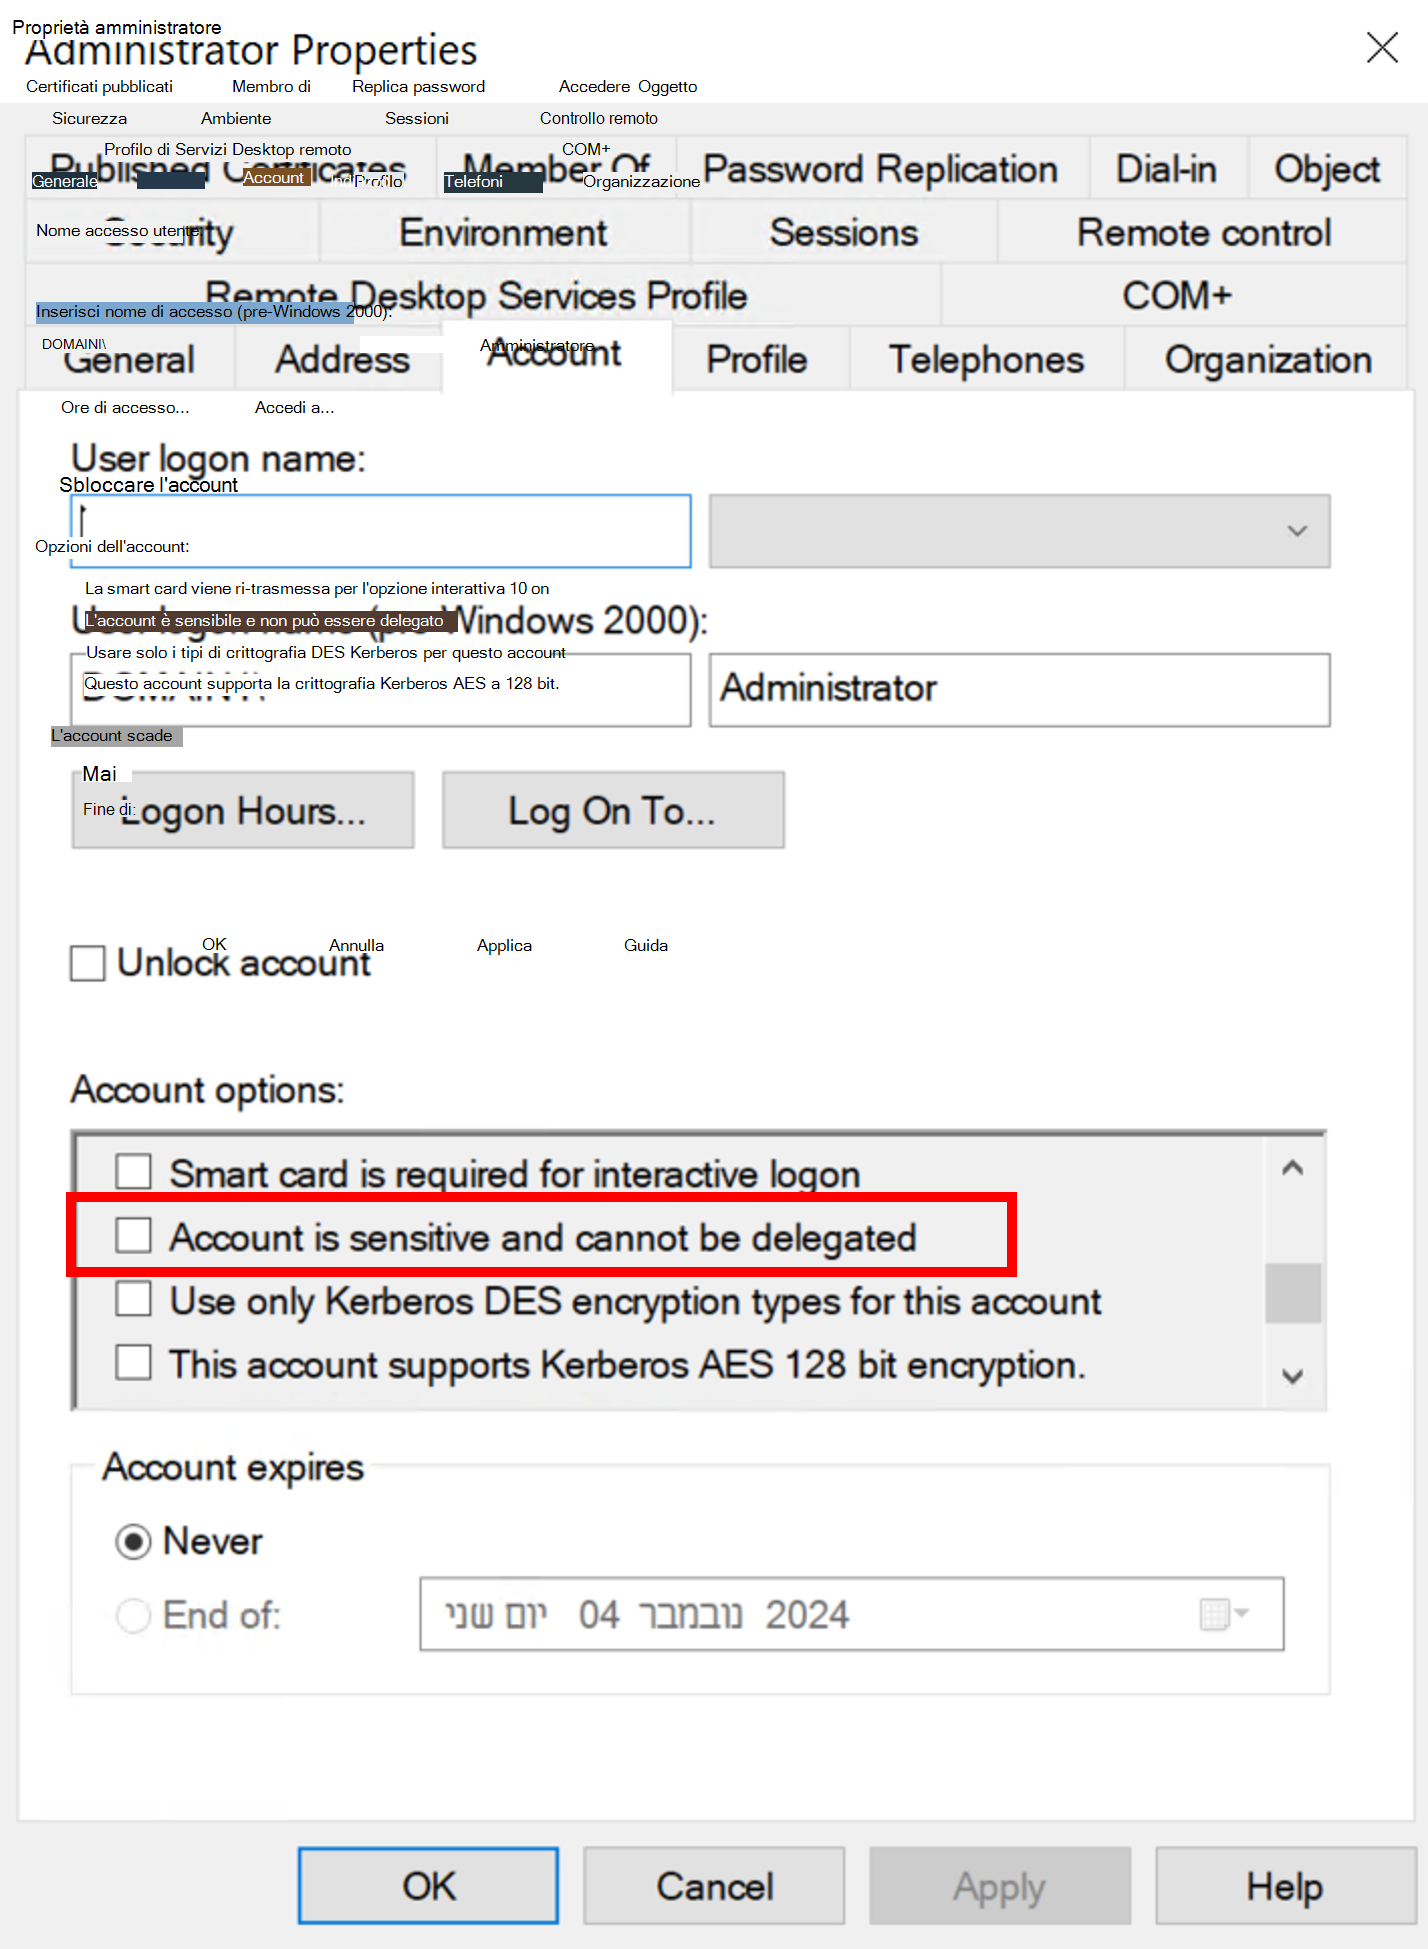Screen dimensions: 1428x1949
Task: Open the Remote control tab
Action: click(x=1203, y=232)
